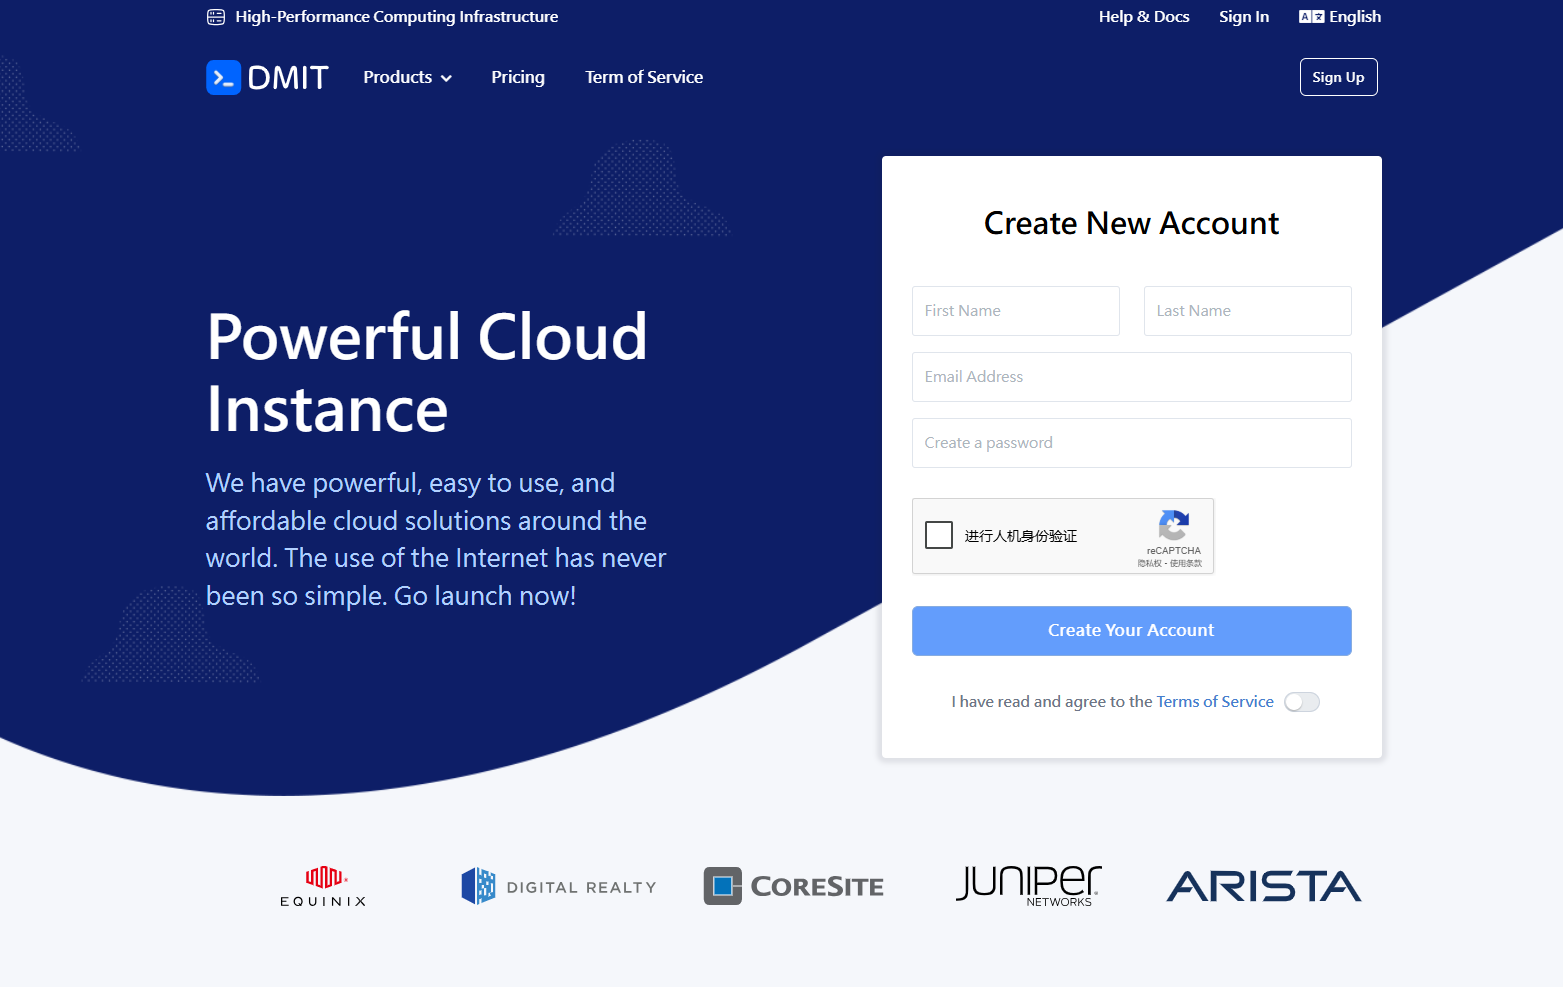Click the DMIT terminal logo icon

click(x=223, y=78)
